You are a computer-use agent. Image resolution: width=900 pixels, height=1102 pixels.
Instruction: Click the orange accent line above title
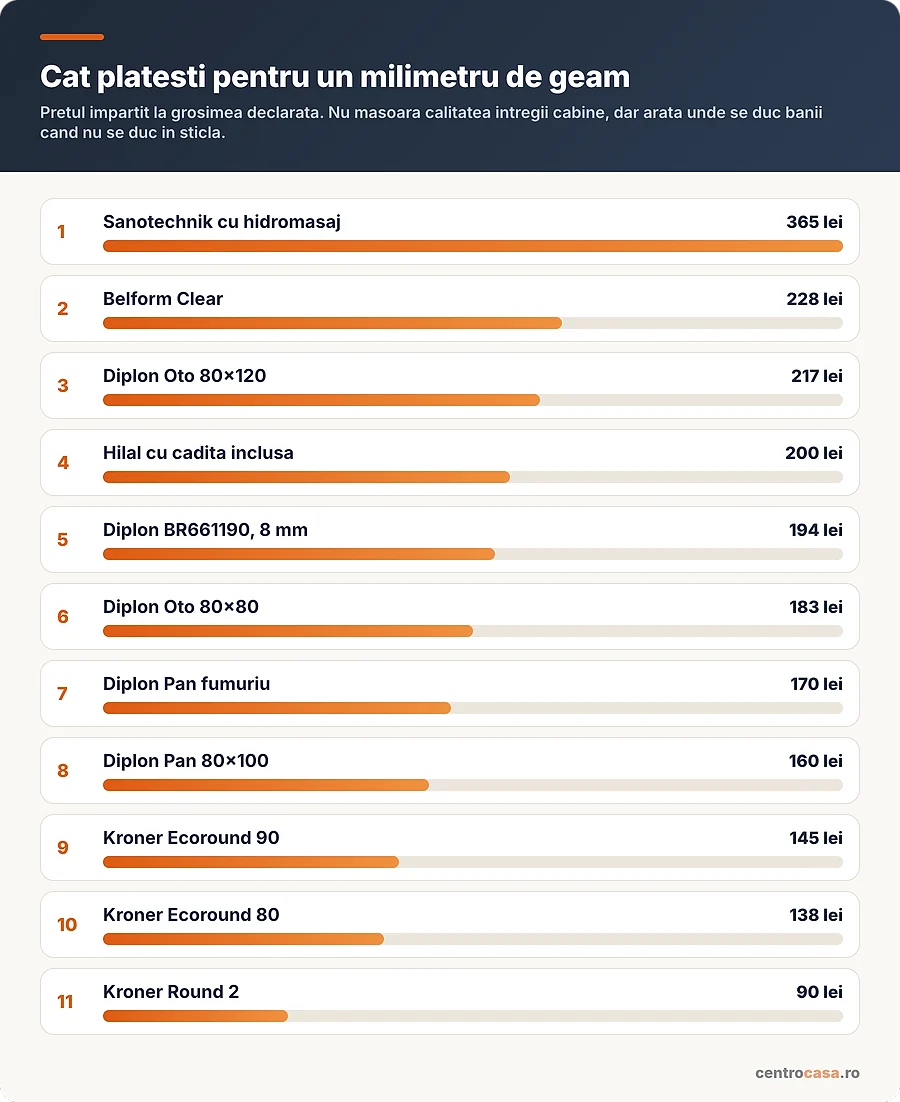point(72,37)
